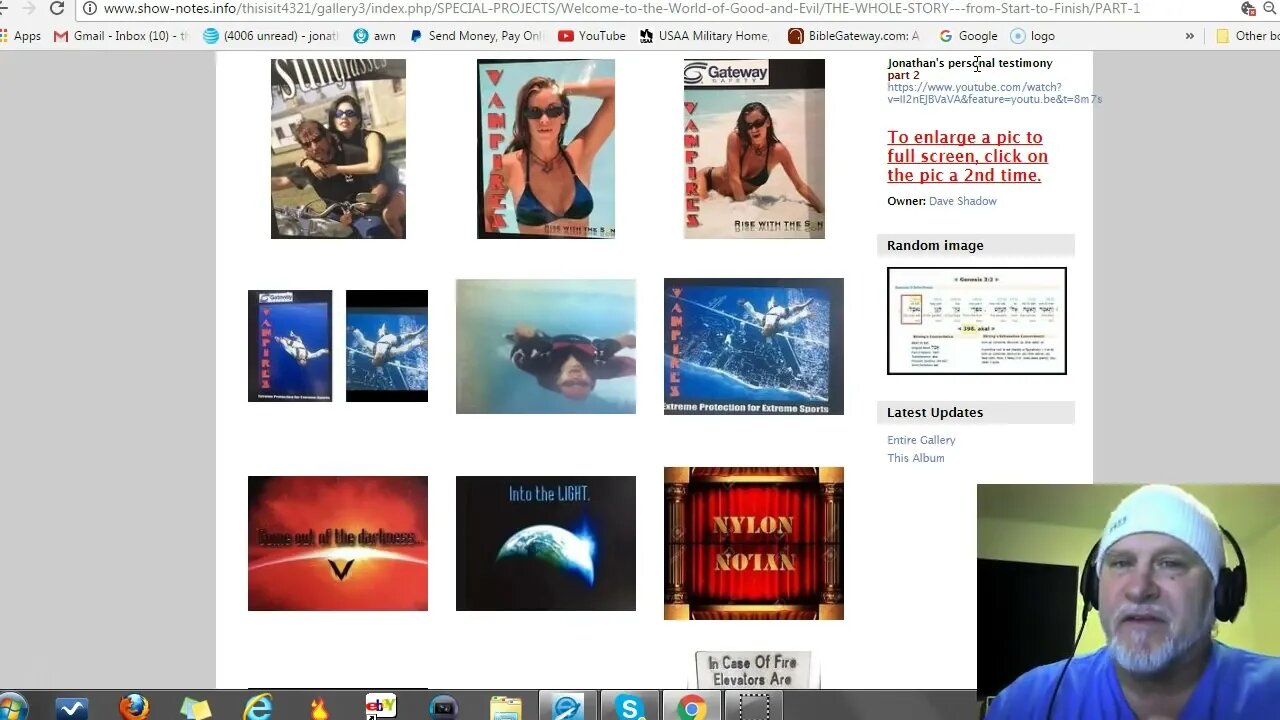This screenshot has height=720, width=1280.
Task: Open owner Dave Shadow profile link
Action: tap(962, 201)
